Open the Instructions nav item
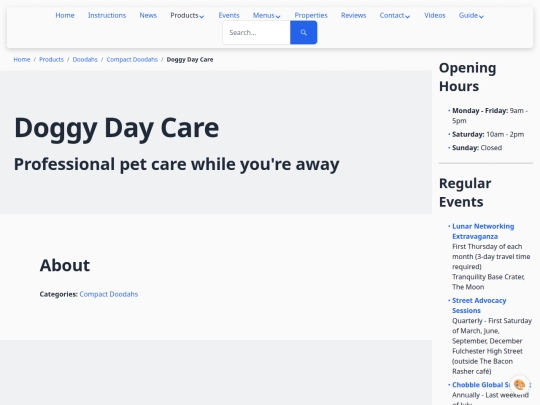The width and height of the screenshot is (540, 405). tap(107, 15)
